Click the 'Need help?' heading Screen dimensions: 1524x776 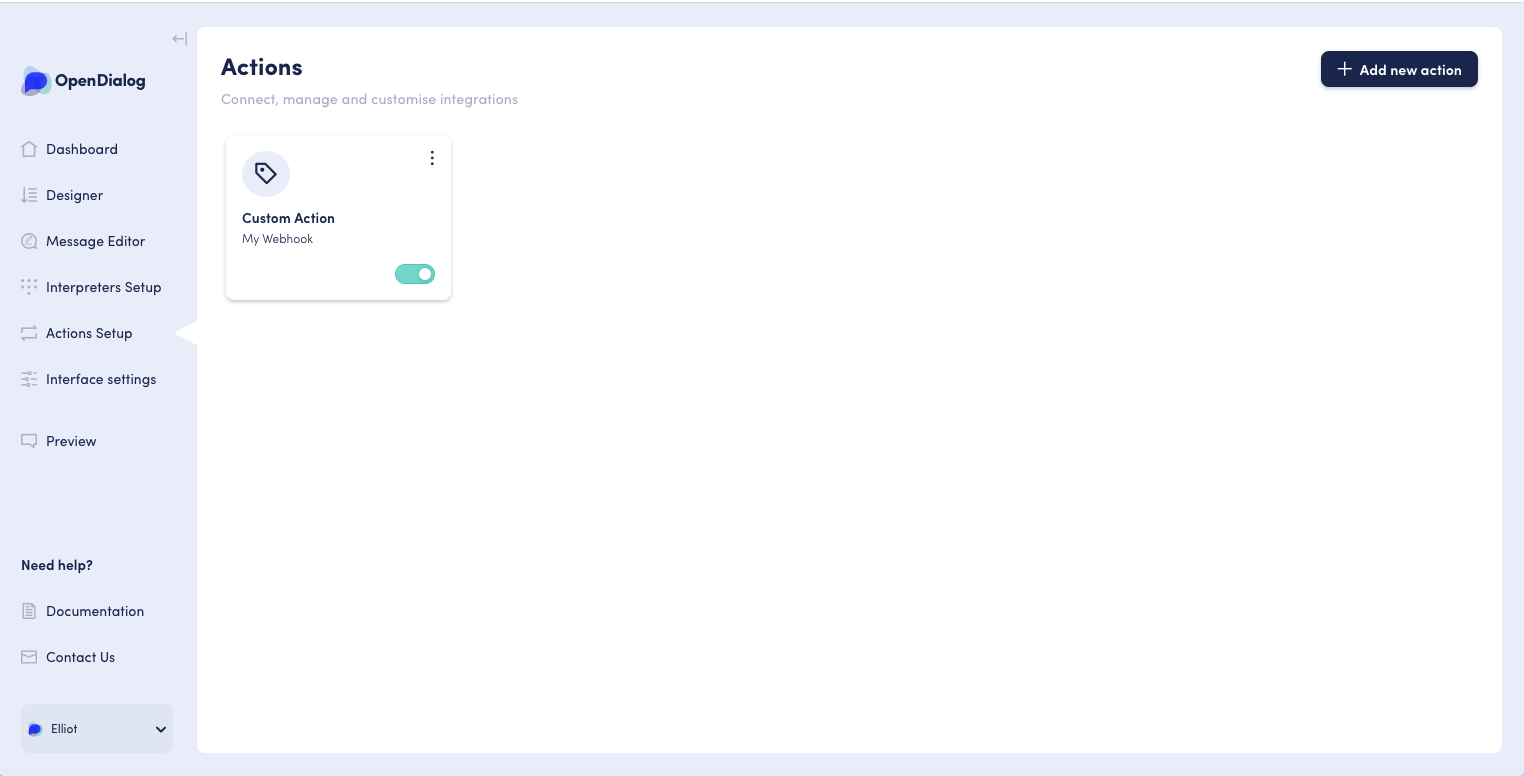tap(57, 565)
